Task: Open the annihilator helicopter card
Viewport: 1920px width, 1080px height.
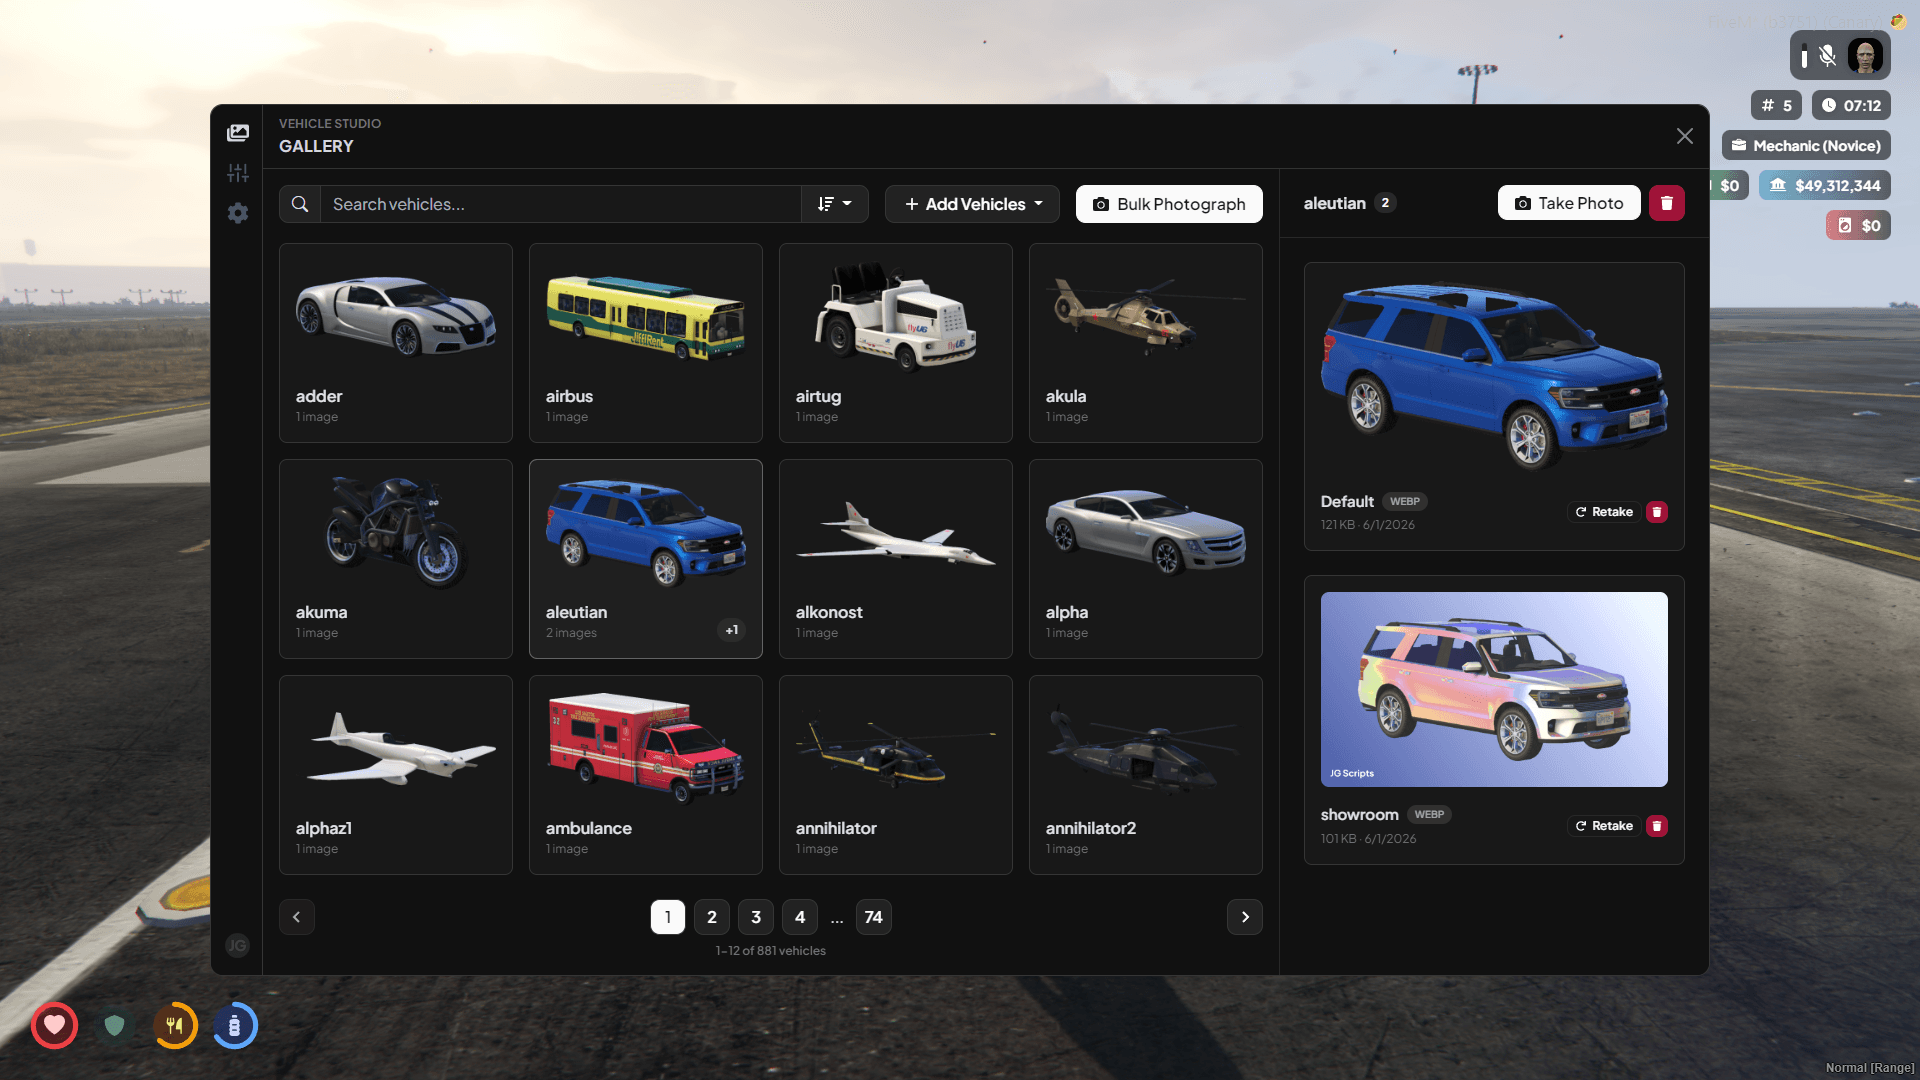Action: tap(896, 775)
